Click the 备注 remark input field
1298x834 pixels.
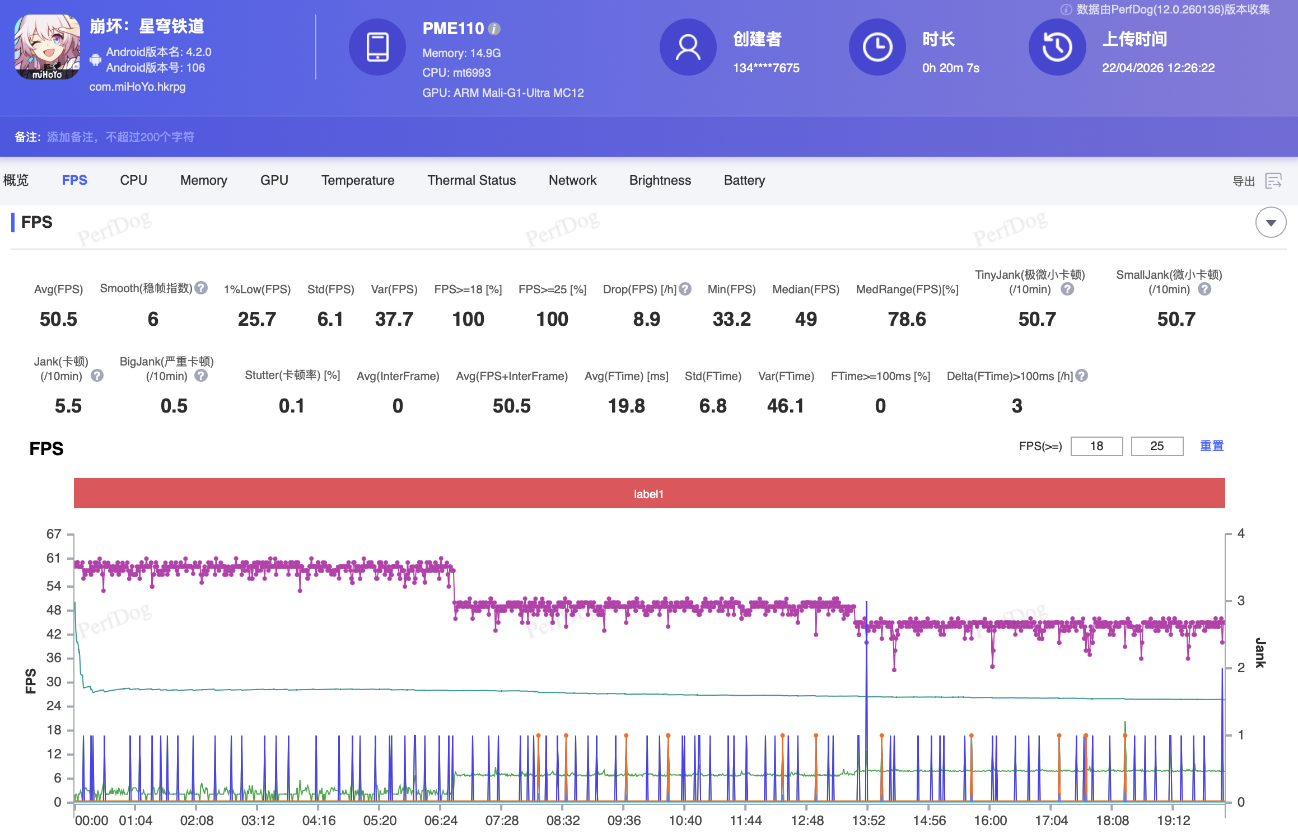121,137
